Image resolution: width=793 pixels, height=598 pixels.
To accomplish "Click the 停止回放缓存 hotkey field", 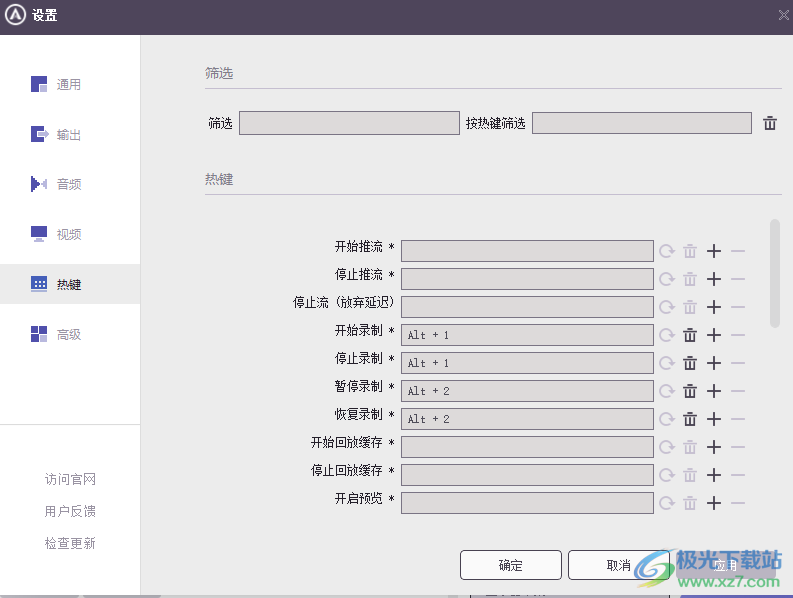I will point(527,475).
